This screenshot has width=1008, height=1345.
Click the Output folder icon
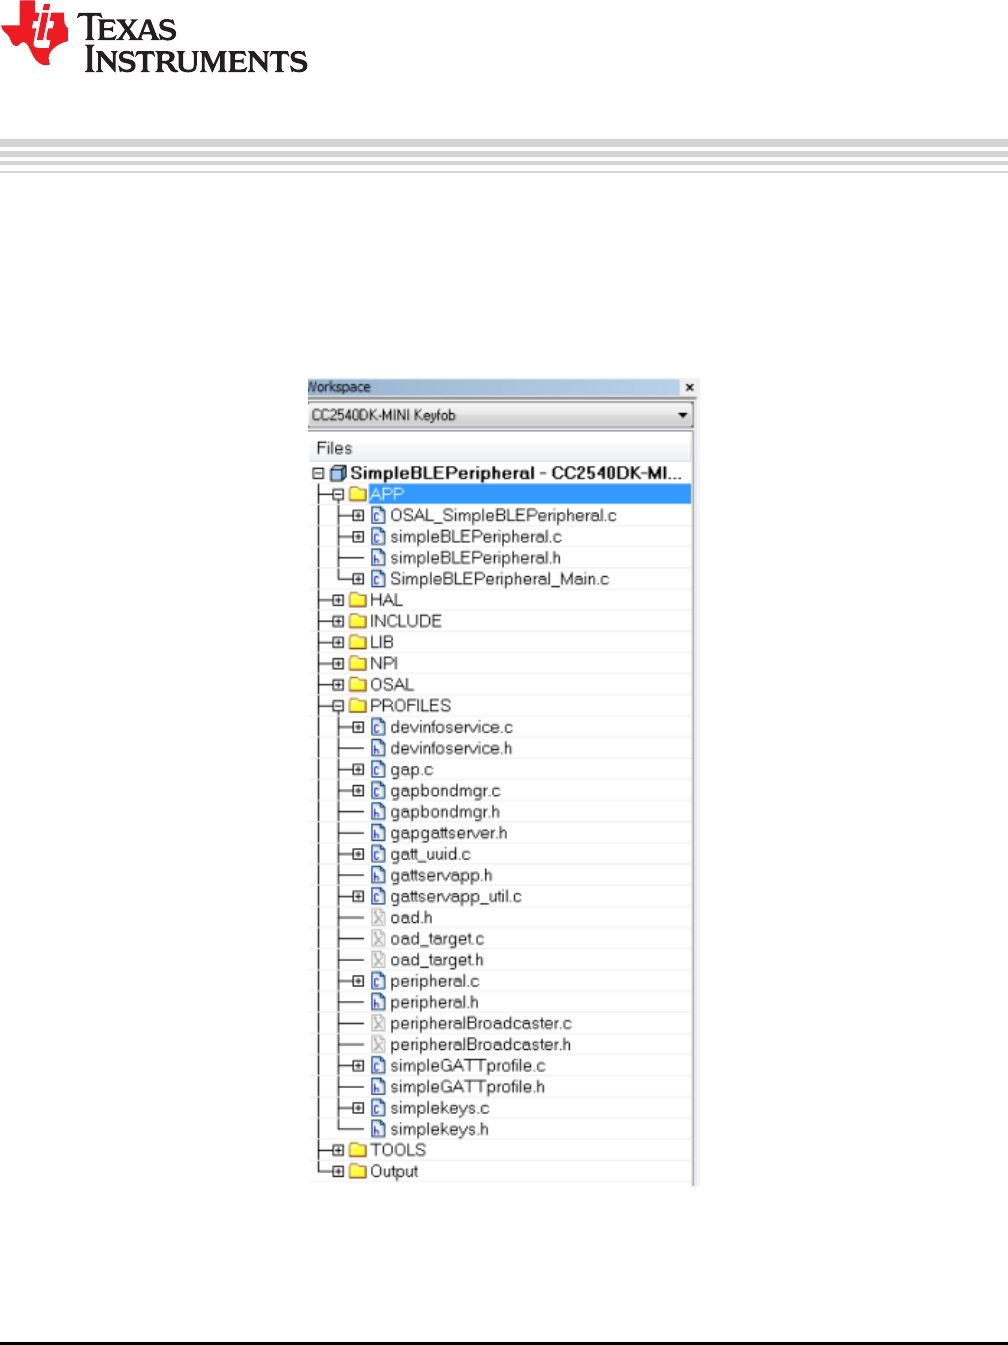click(358, 1171)
